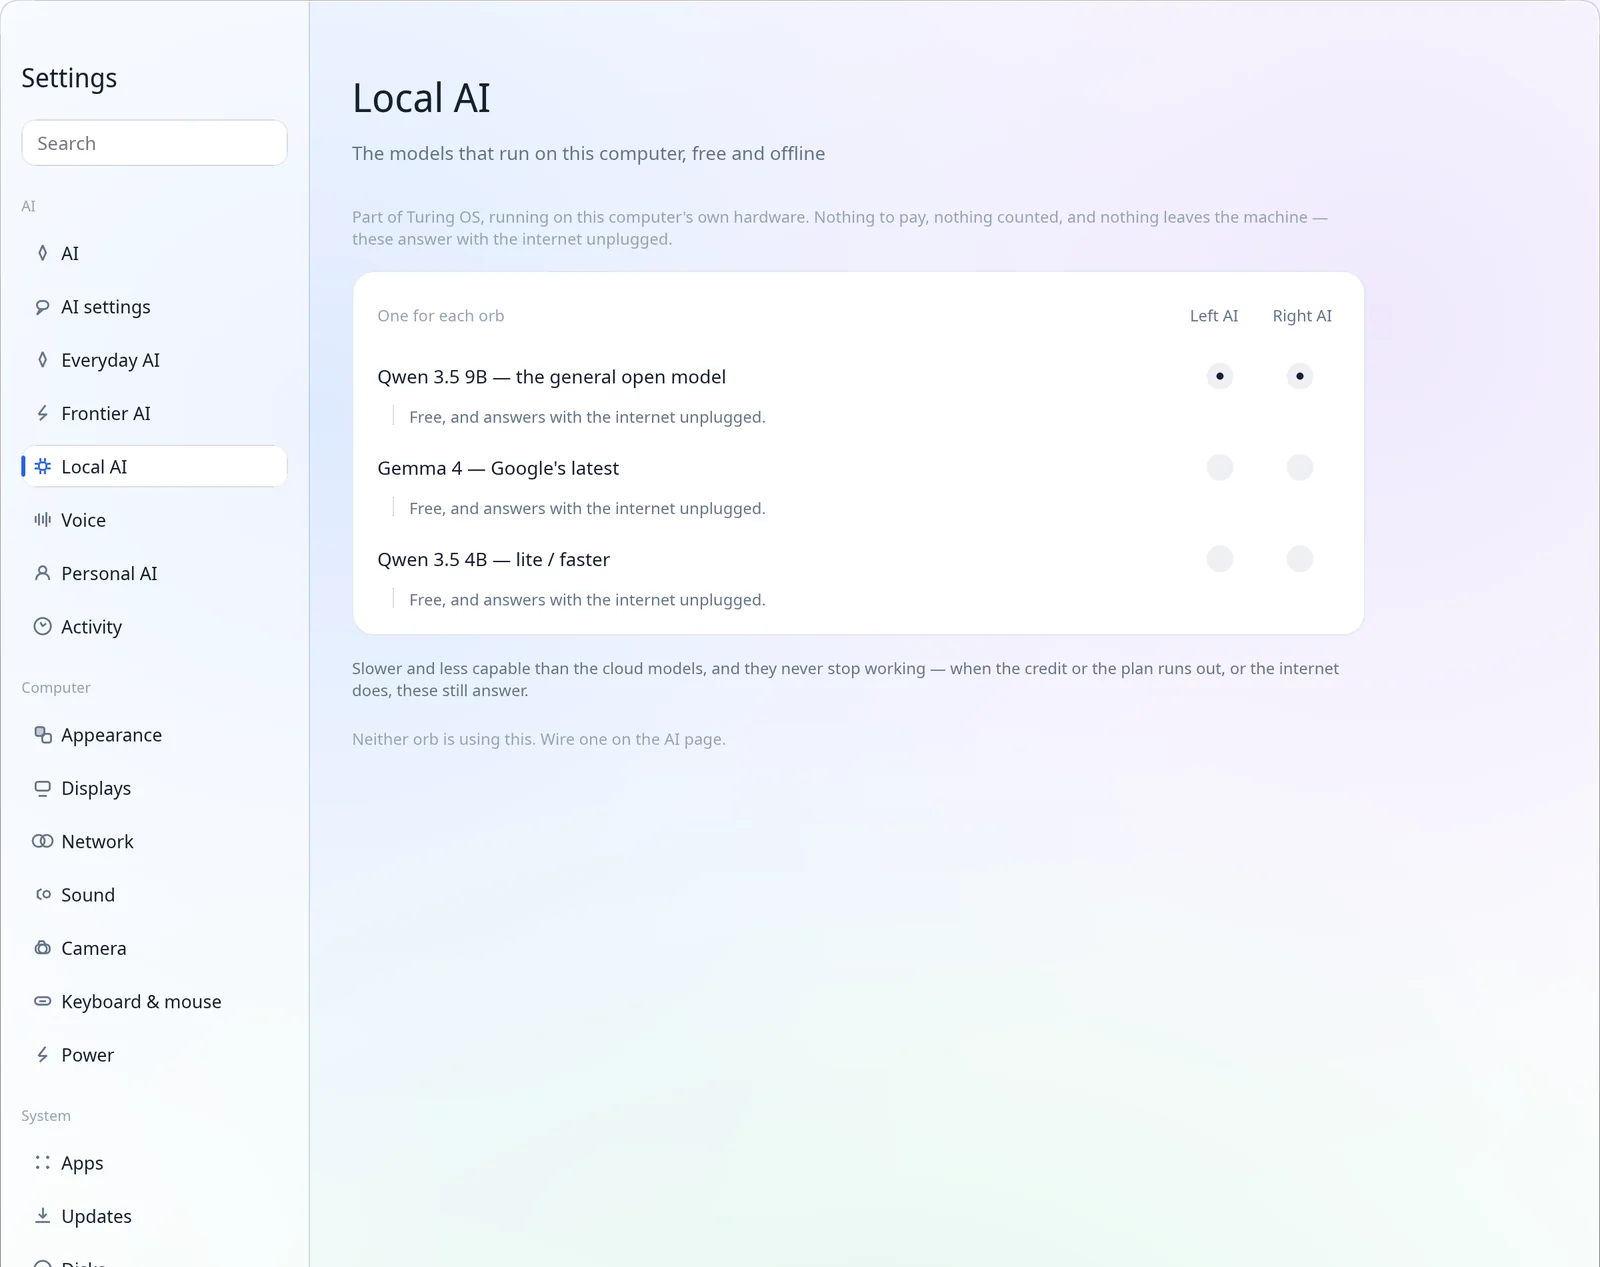The width and height of the screenshot is (1600, 1267).
Task: Click the keyboard icon beside Keyboard & mouse
Action: [x=42, y=1001]
